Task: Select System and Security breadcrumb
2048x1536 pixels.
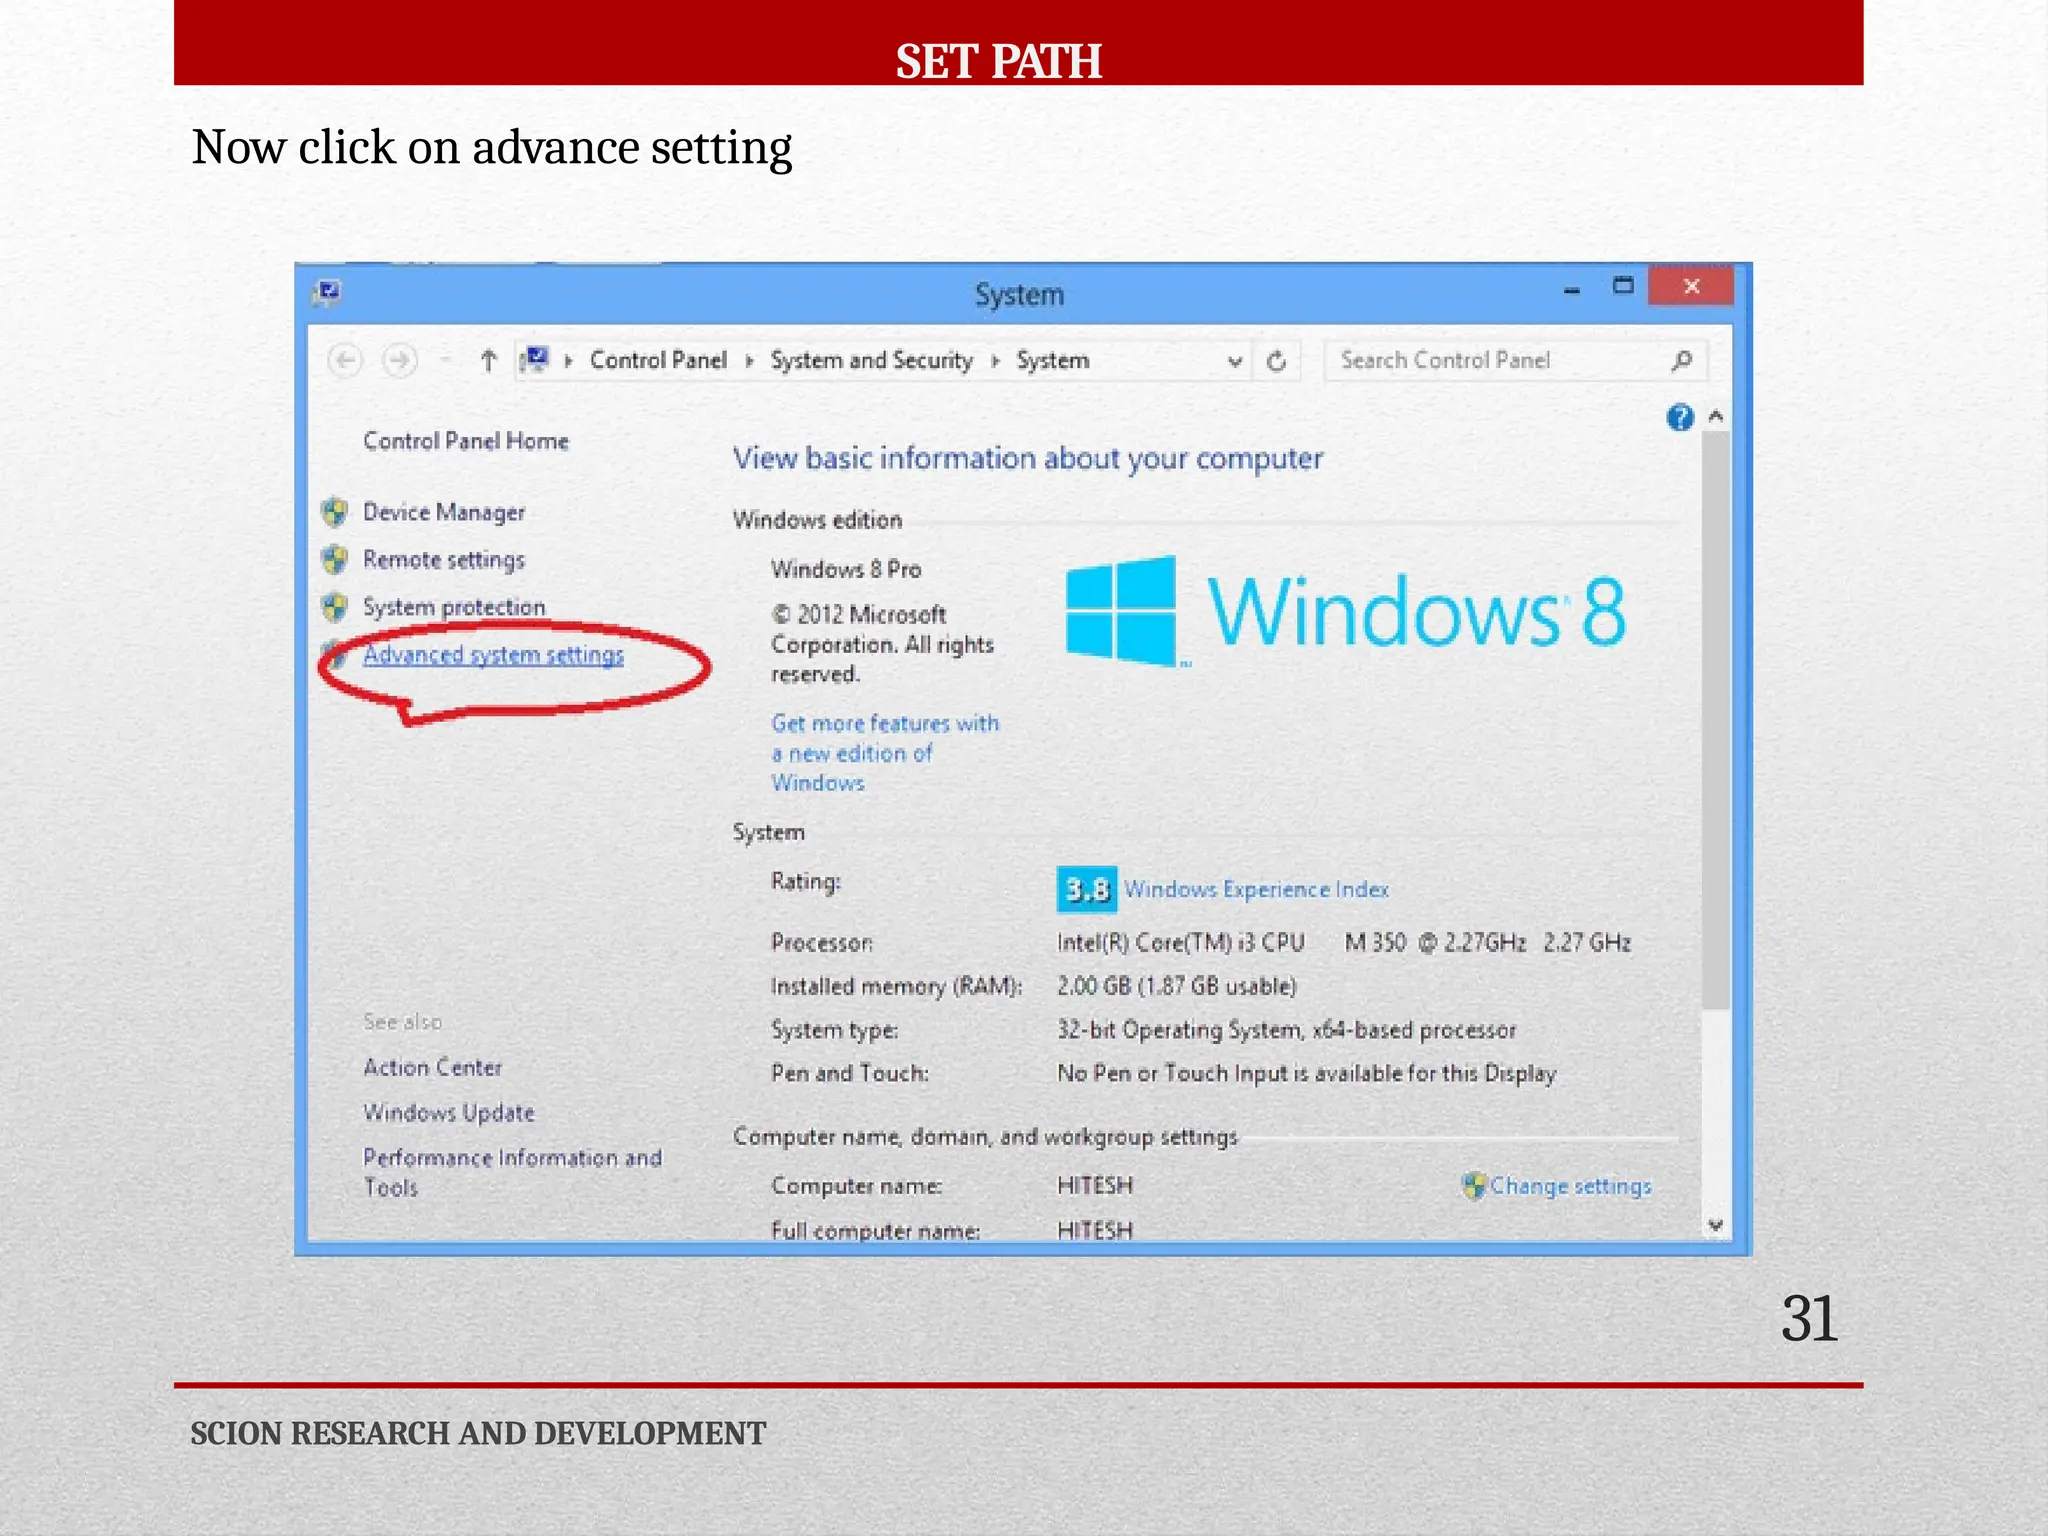Action: click(871, 361)
